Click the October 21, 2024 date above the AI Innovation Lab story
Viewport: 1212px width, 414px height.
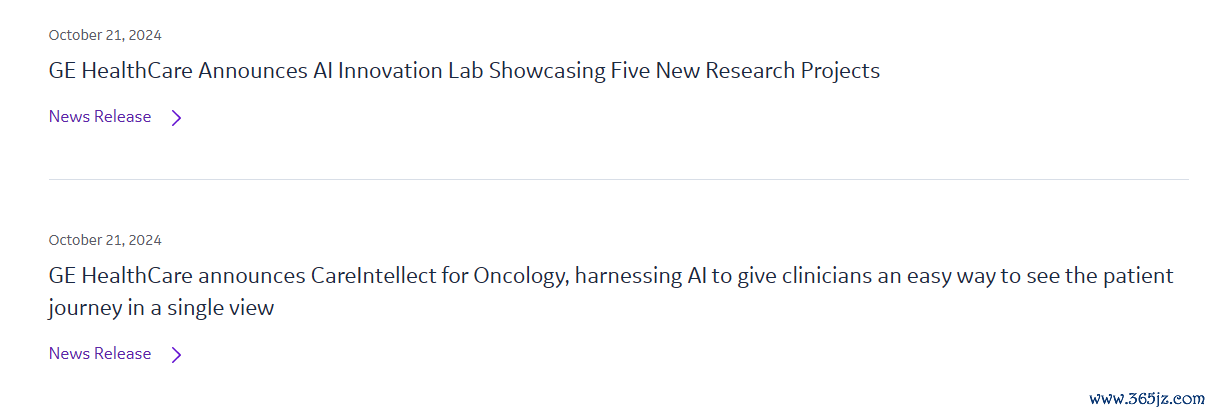click(x=105, y=35)
